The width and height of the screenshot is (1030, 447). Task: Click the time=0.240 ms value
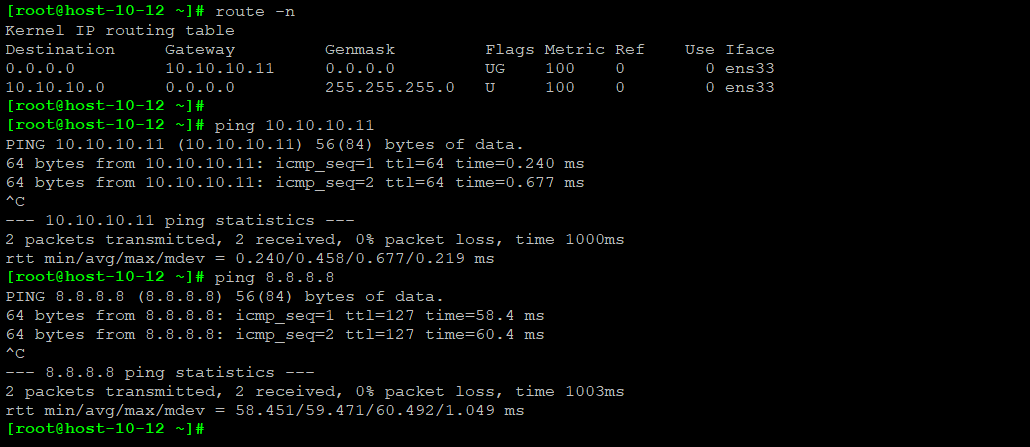(520, 163)
